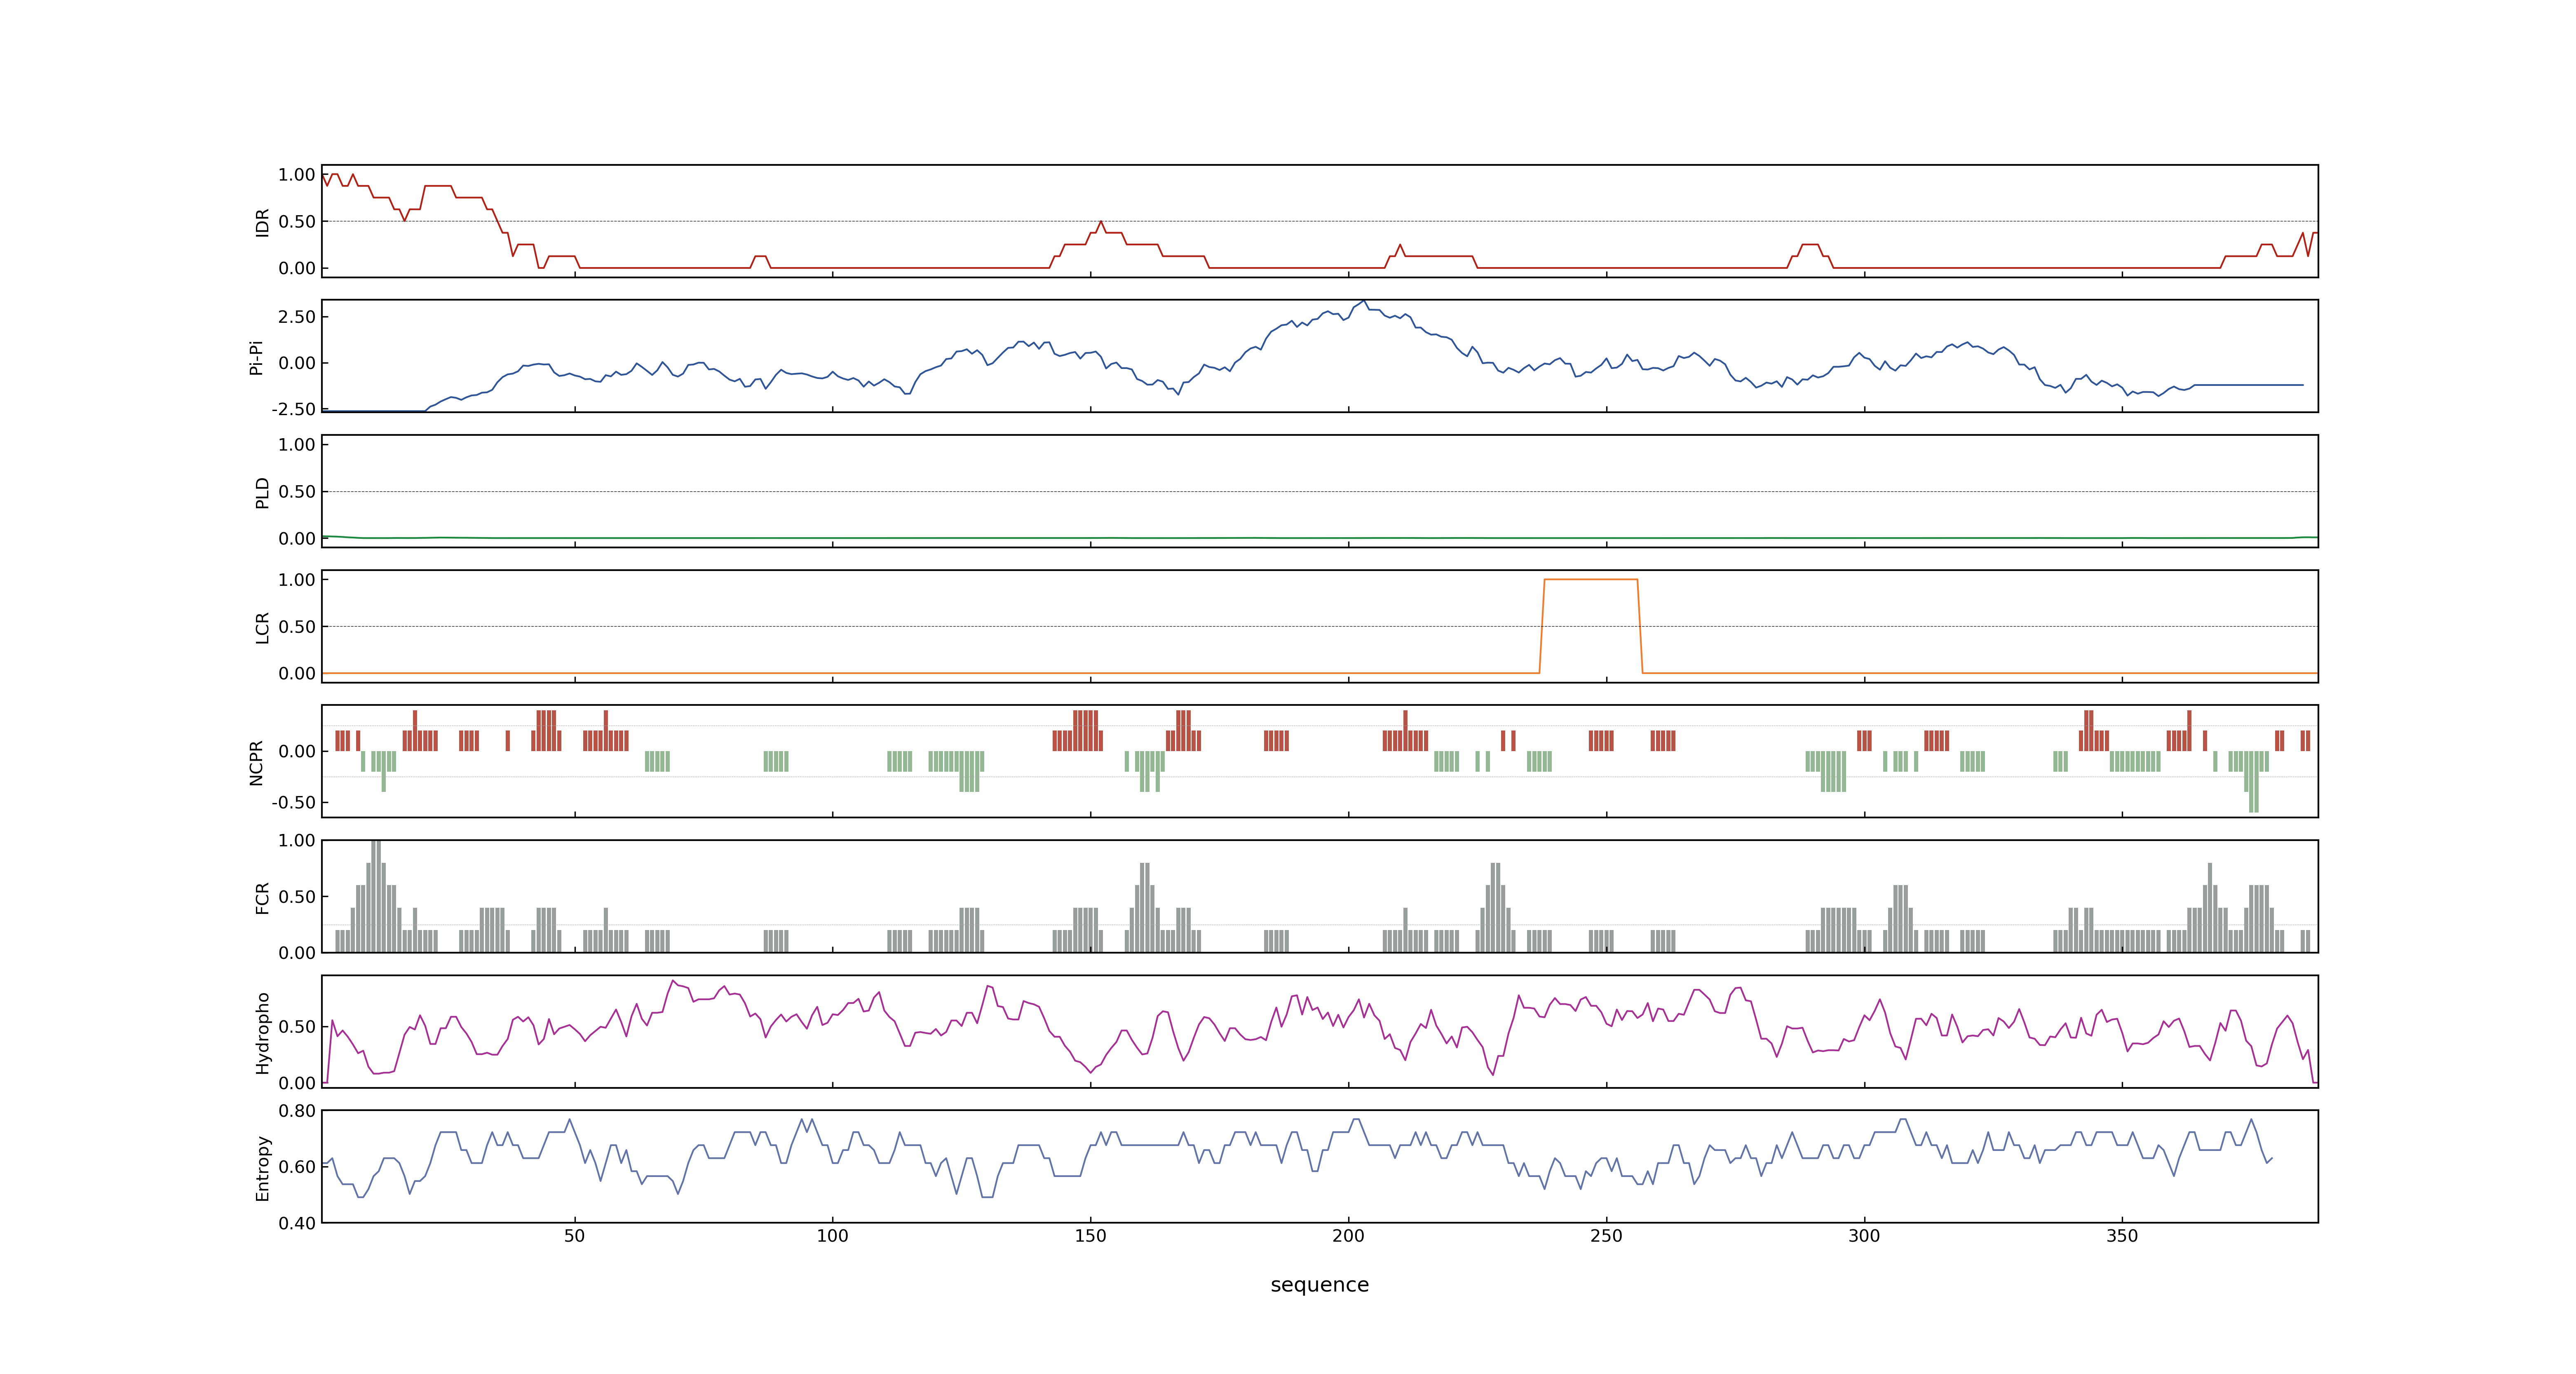2576x1374 pixels.
Task: Click the x-axis tick label 300
Action: click(x=1864, y=1236)
